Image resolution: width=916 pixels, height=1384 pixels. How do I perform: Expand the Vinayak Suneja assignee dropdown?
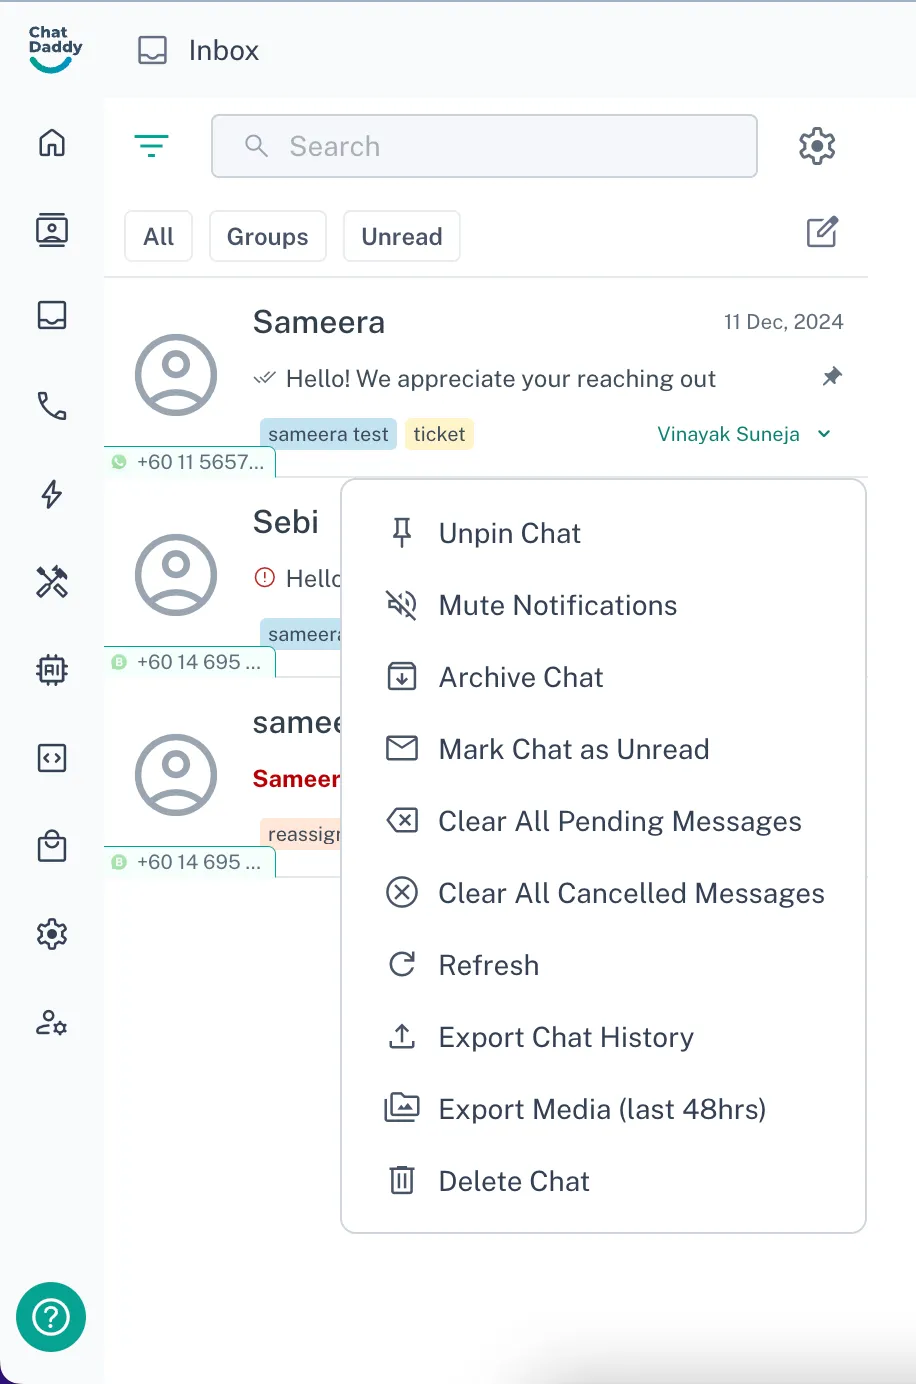click(x=824, y=434)
